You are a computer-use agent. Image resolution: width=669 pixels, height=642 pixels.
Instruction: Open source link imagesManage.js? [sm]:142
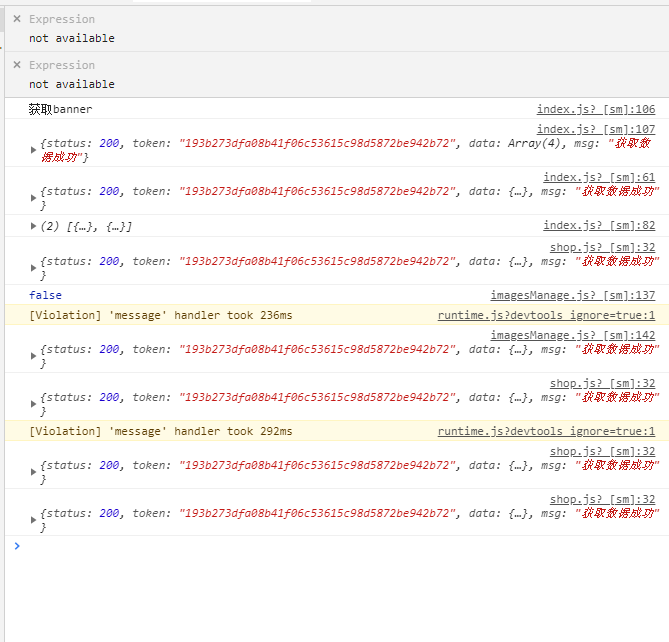point(573,335)
